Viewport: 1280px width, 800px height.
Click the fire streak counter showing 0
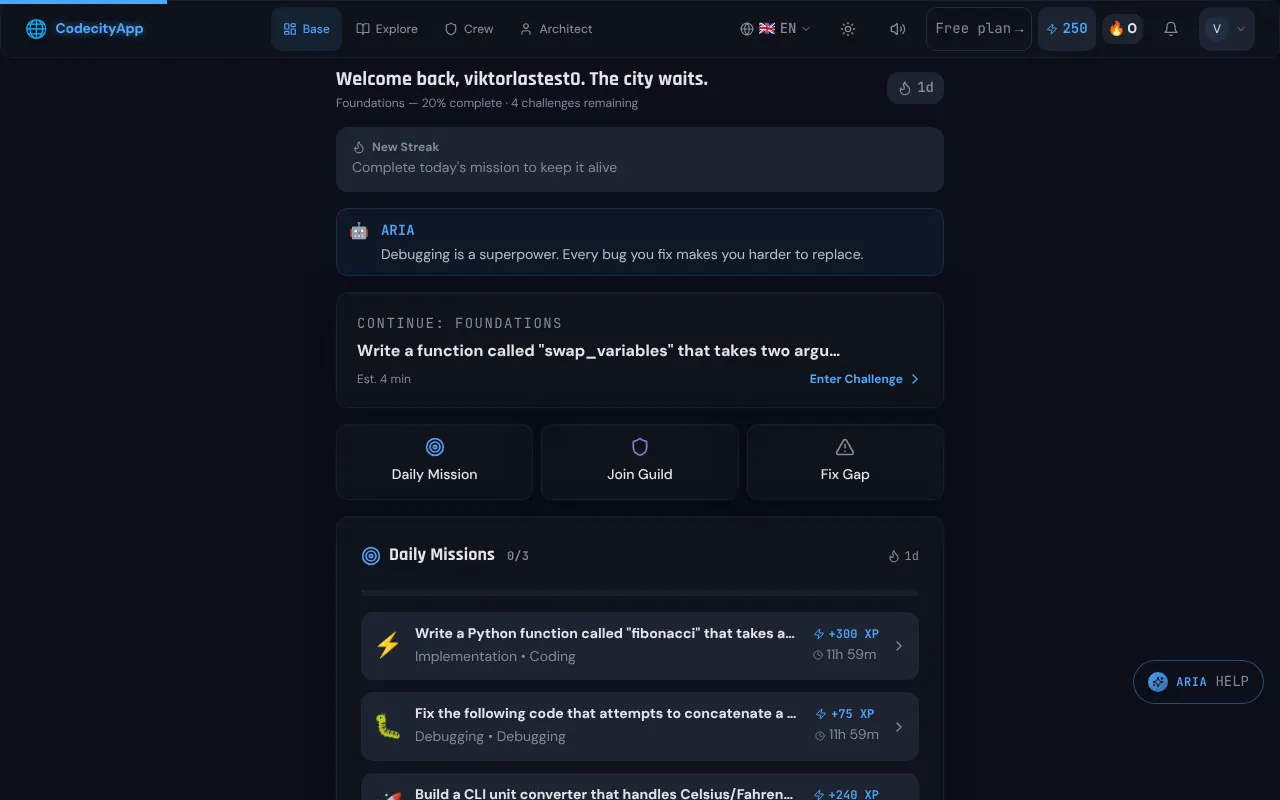point(1123,29)
